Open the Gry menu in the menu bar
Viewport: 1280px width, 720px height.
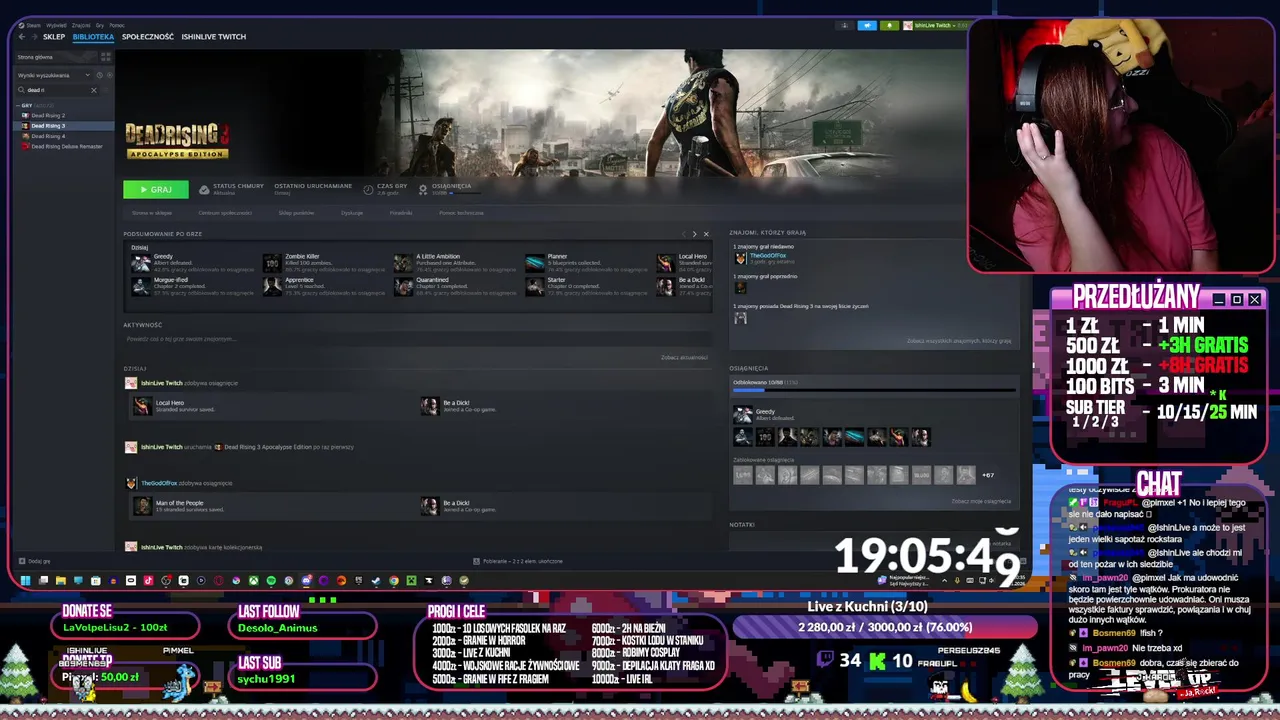[x=100, y=25]
